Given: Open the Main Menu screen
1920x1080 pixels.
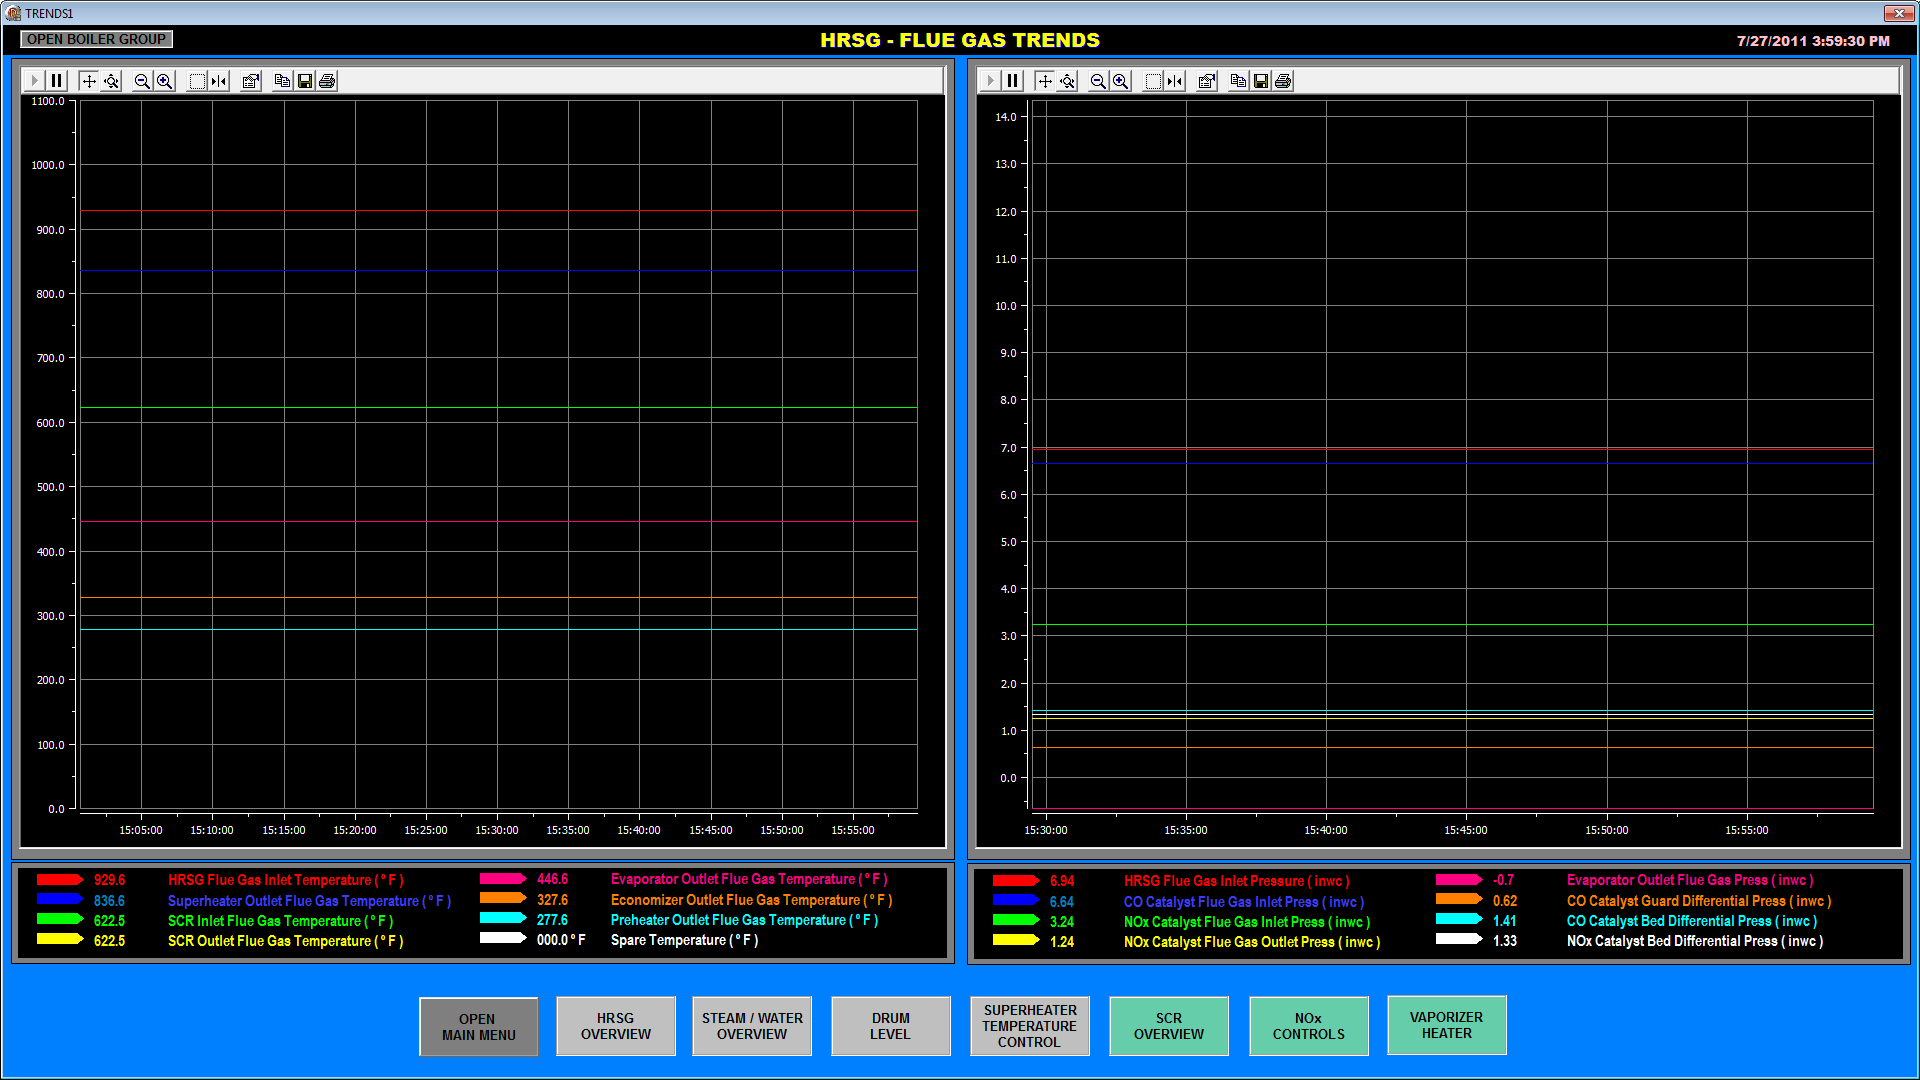Looking at the screenshot, I should (479, 1027).
